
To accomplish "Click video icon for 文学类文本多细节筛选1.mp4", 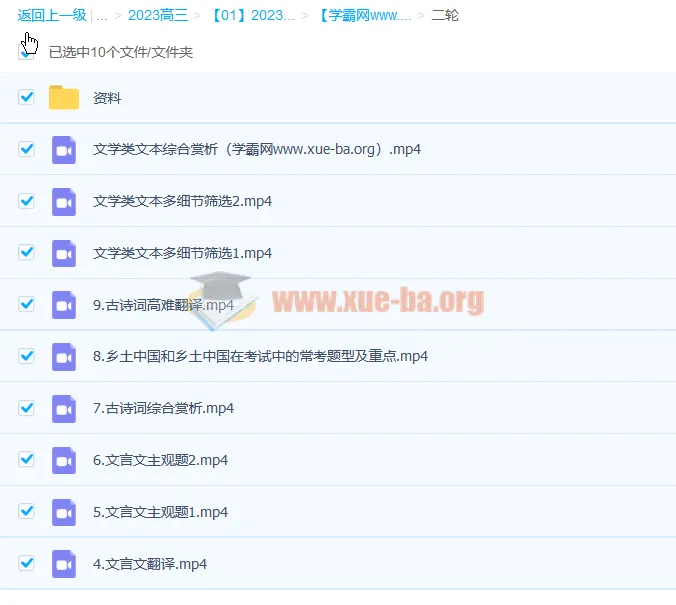I will pyautogui.click(x=64, y=253).
